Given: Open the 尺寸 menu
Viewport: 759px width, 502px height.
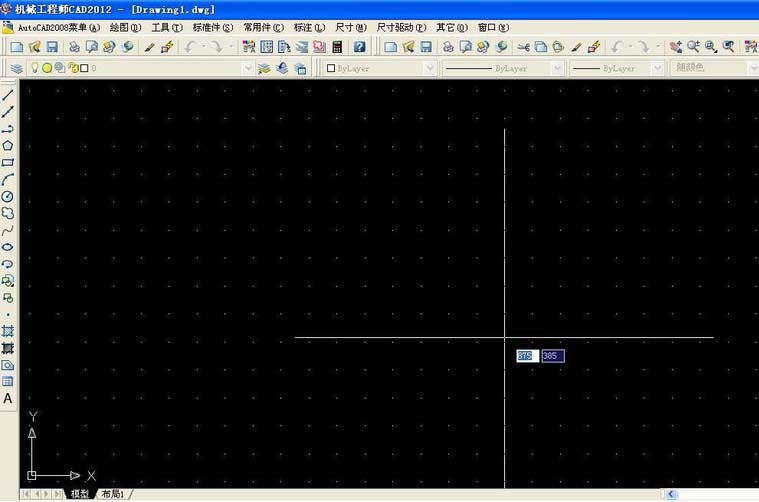Looking at the screenshot, I should coord(351,28).
